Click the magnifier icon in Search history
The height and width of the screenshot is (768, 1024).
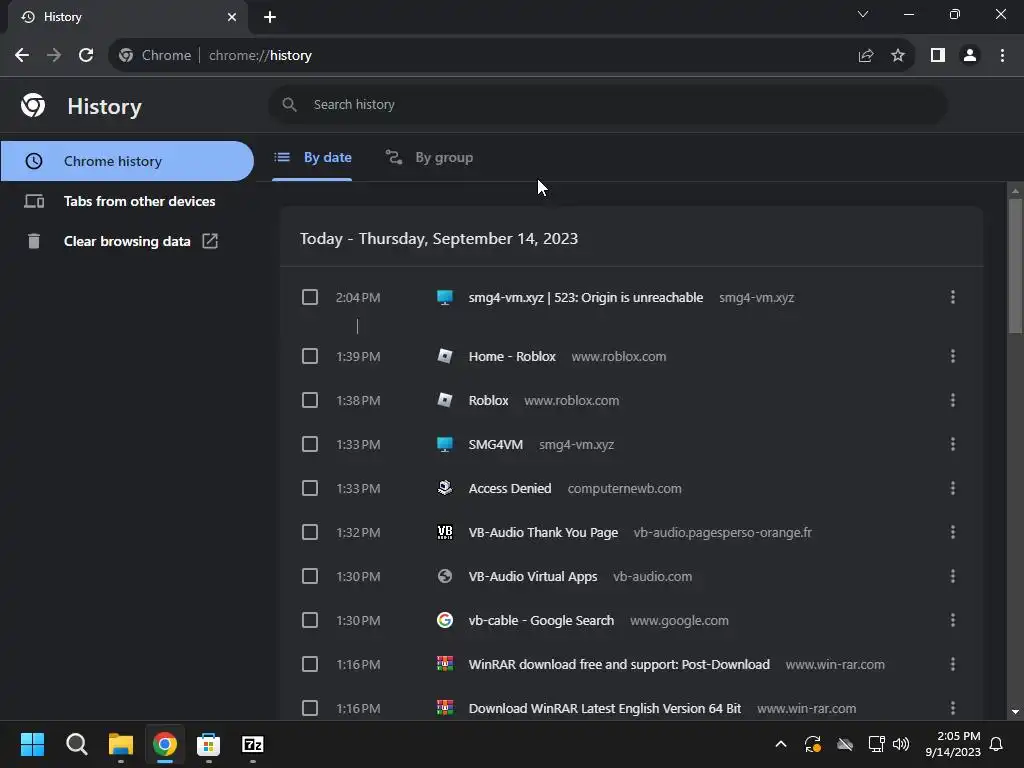289,104
